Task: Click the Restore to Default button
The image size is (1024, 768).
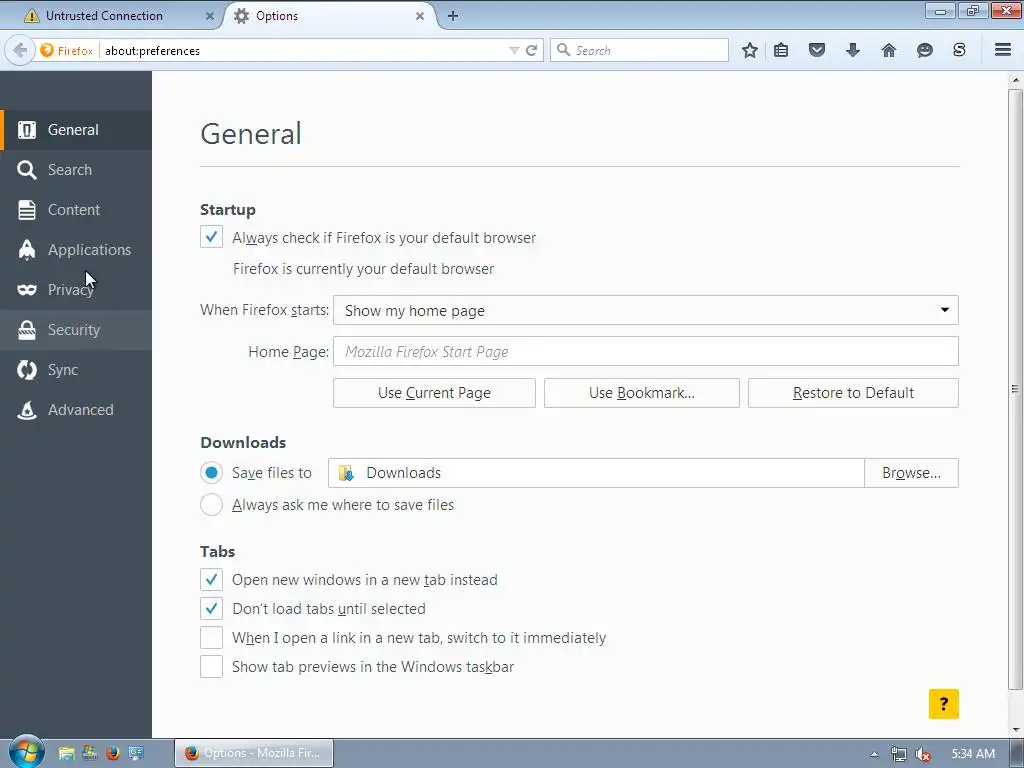Action: click(853, 392)
